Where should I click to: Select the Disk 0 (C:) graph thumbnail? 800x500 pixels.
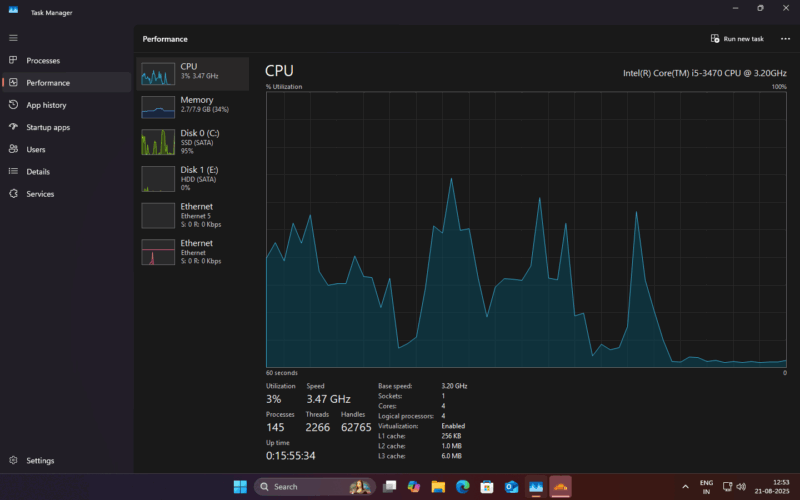coord(158,142)
